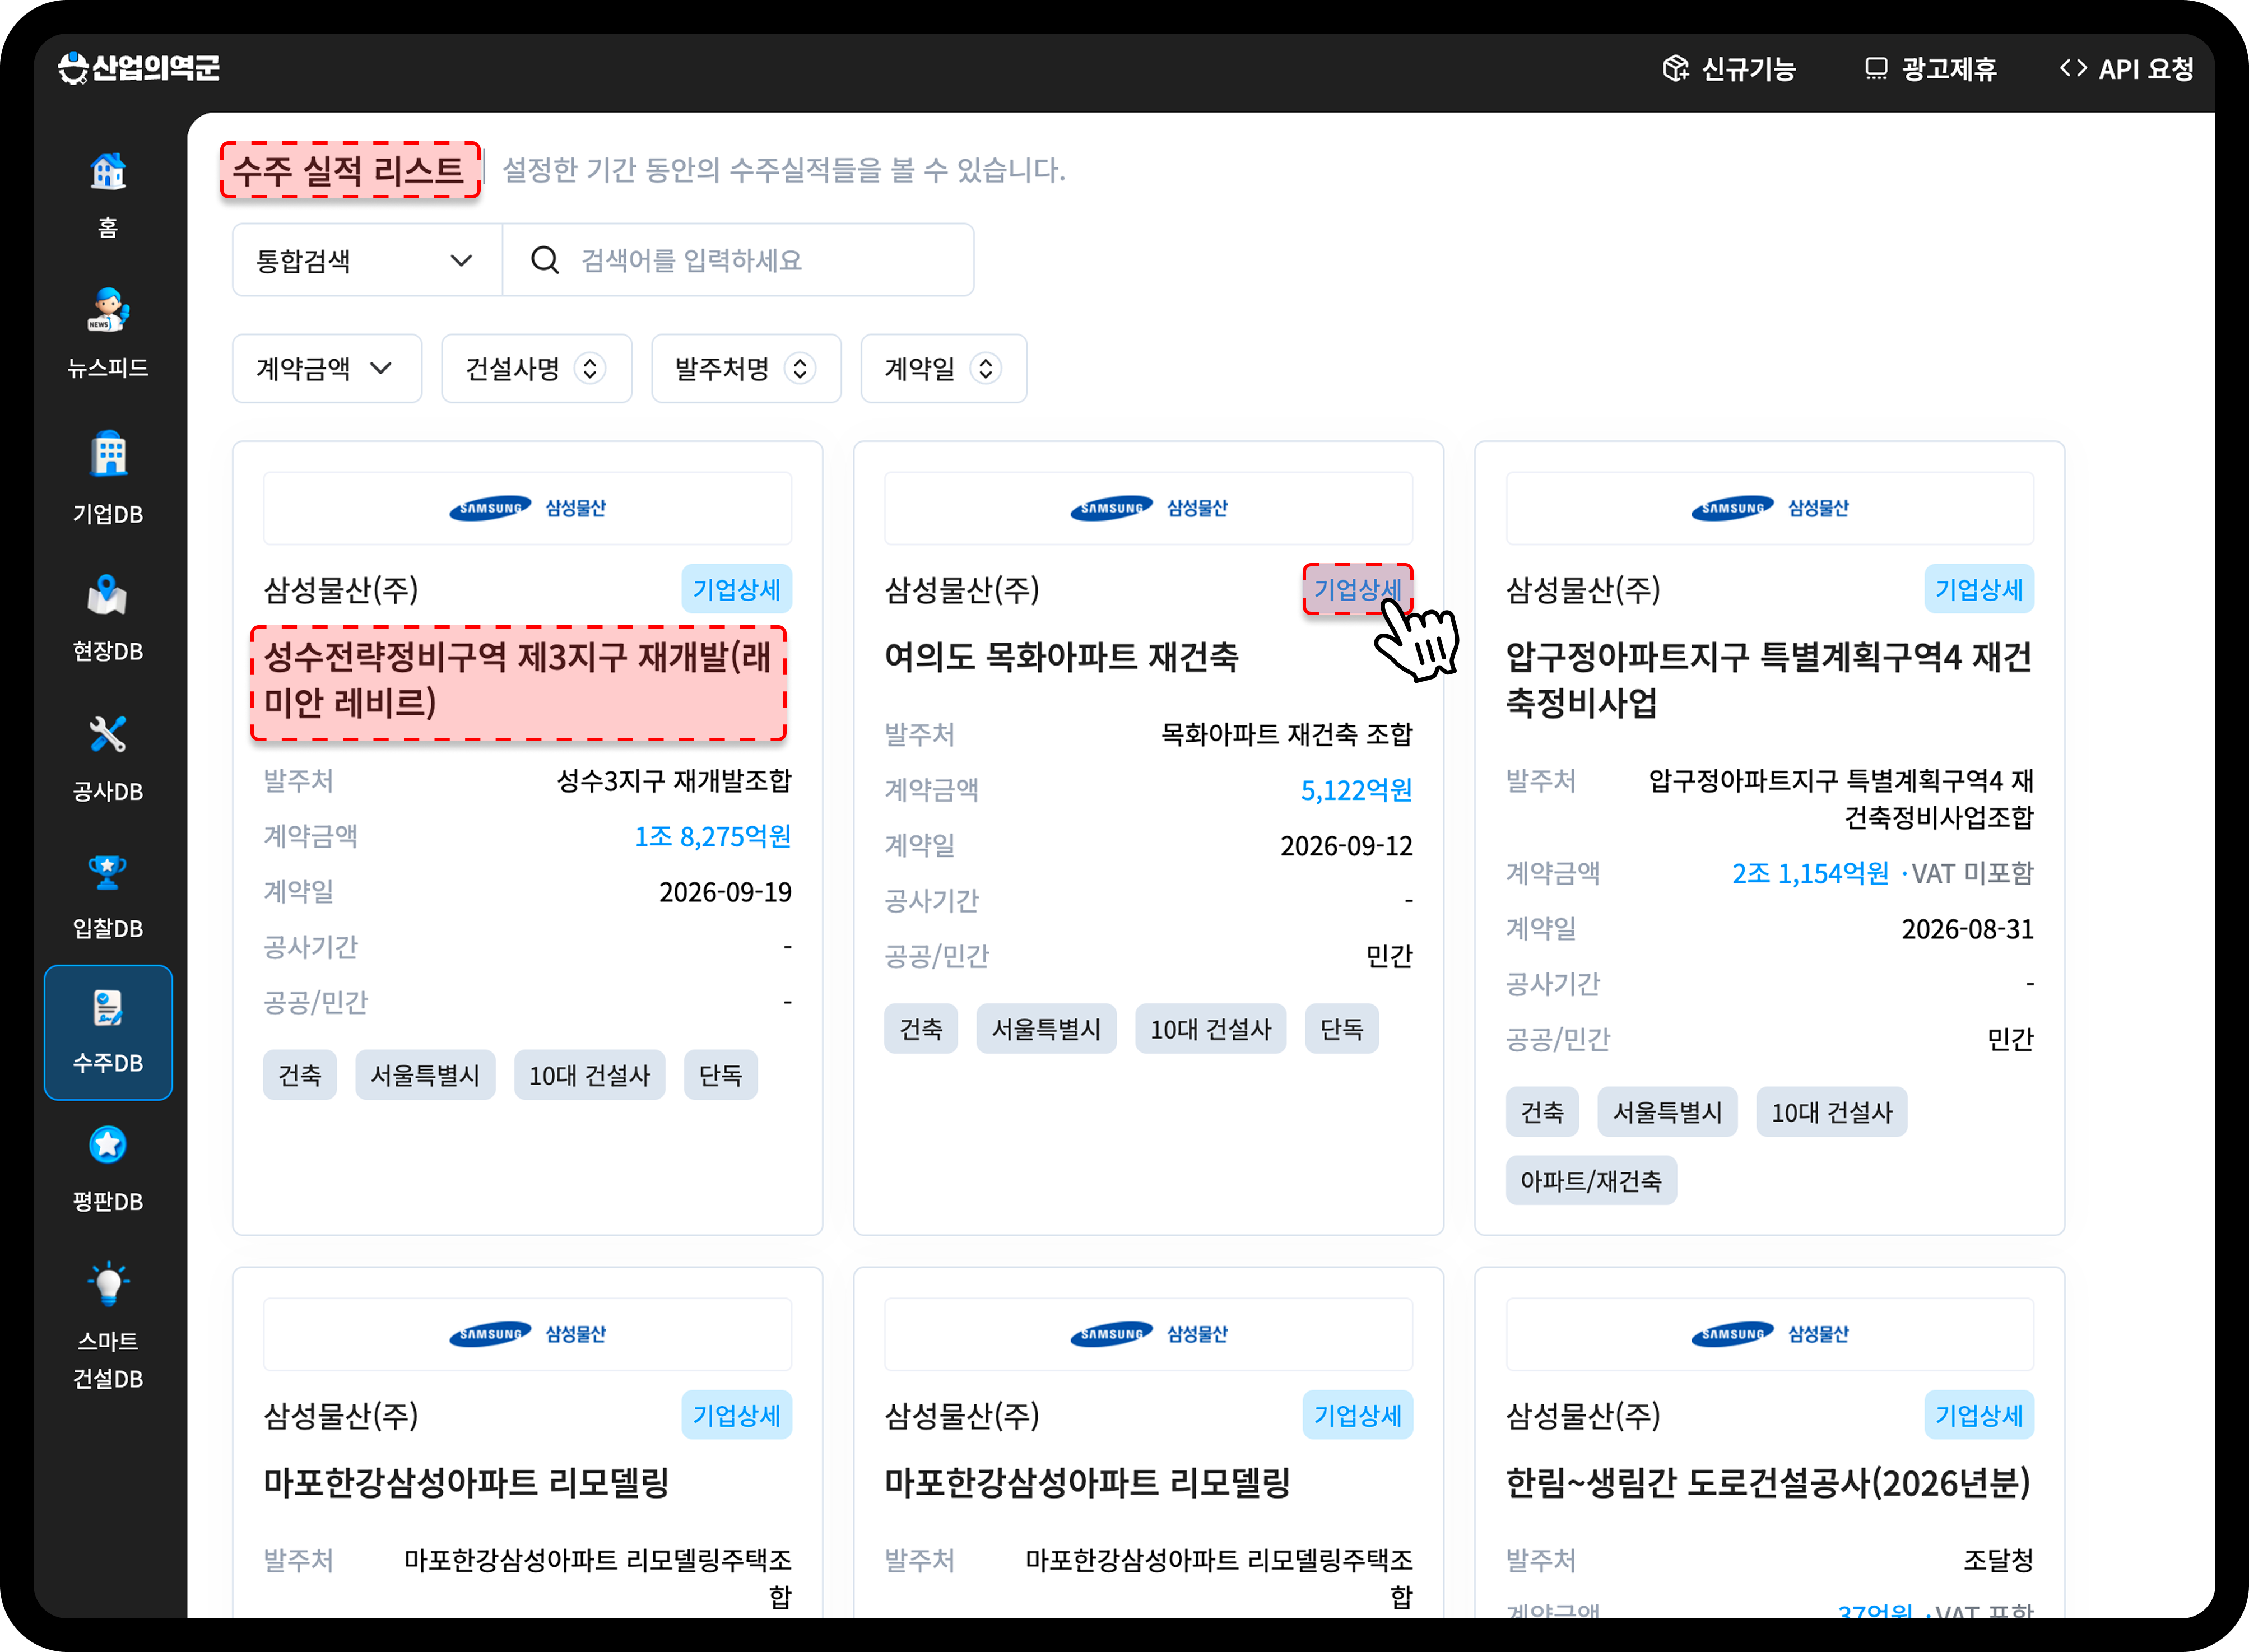The image size is (2249, 1652).
Task: Click the date 2026-09-19
Action: 725,892
